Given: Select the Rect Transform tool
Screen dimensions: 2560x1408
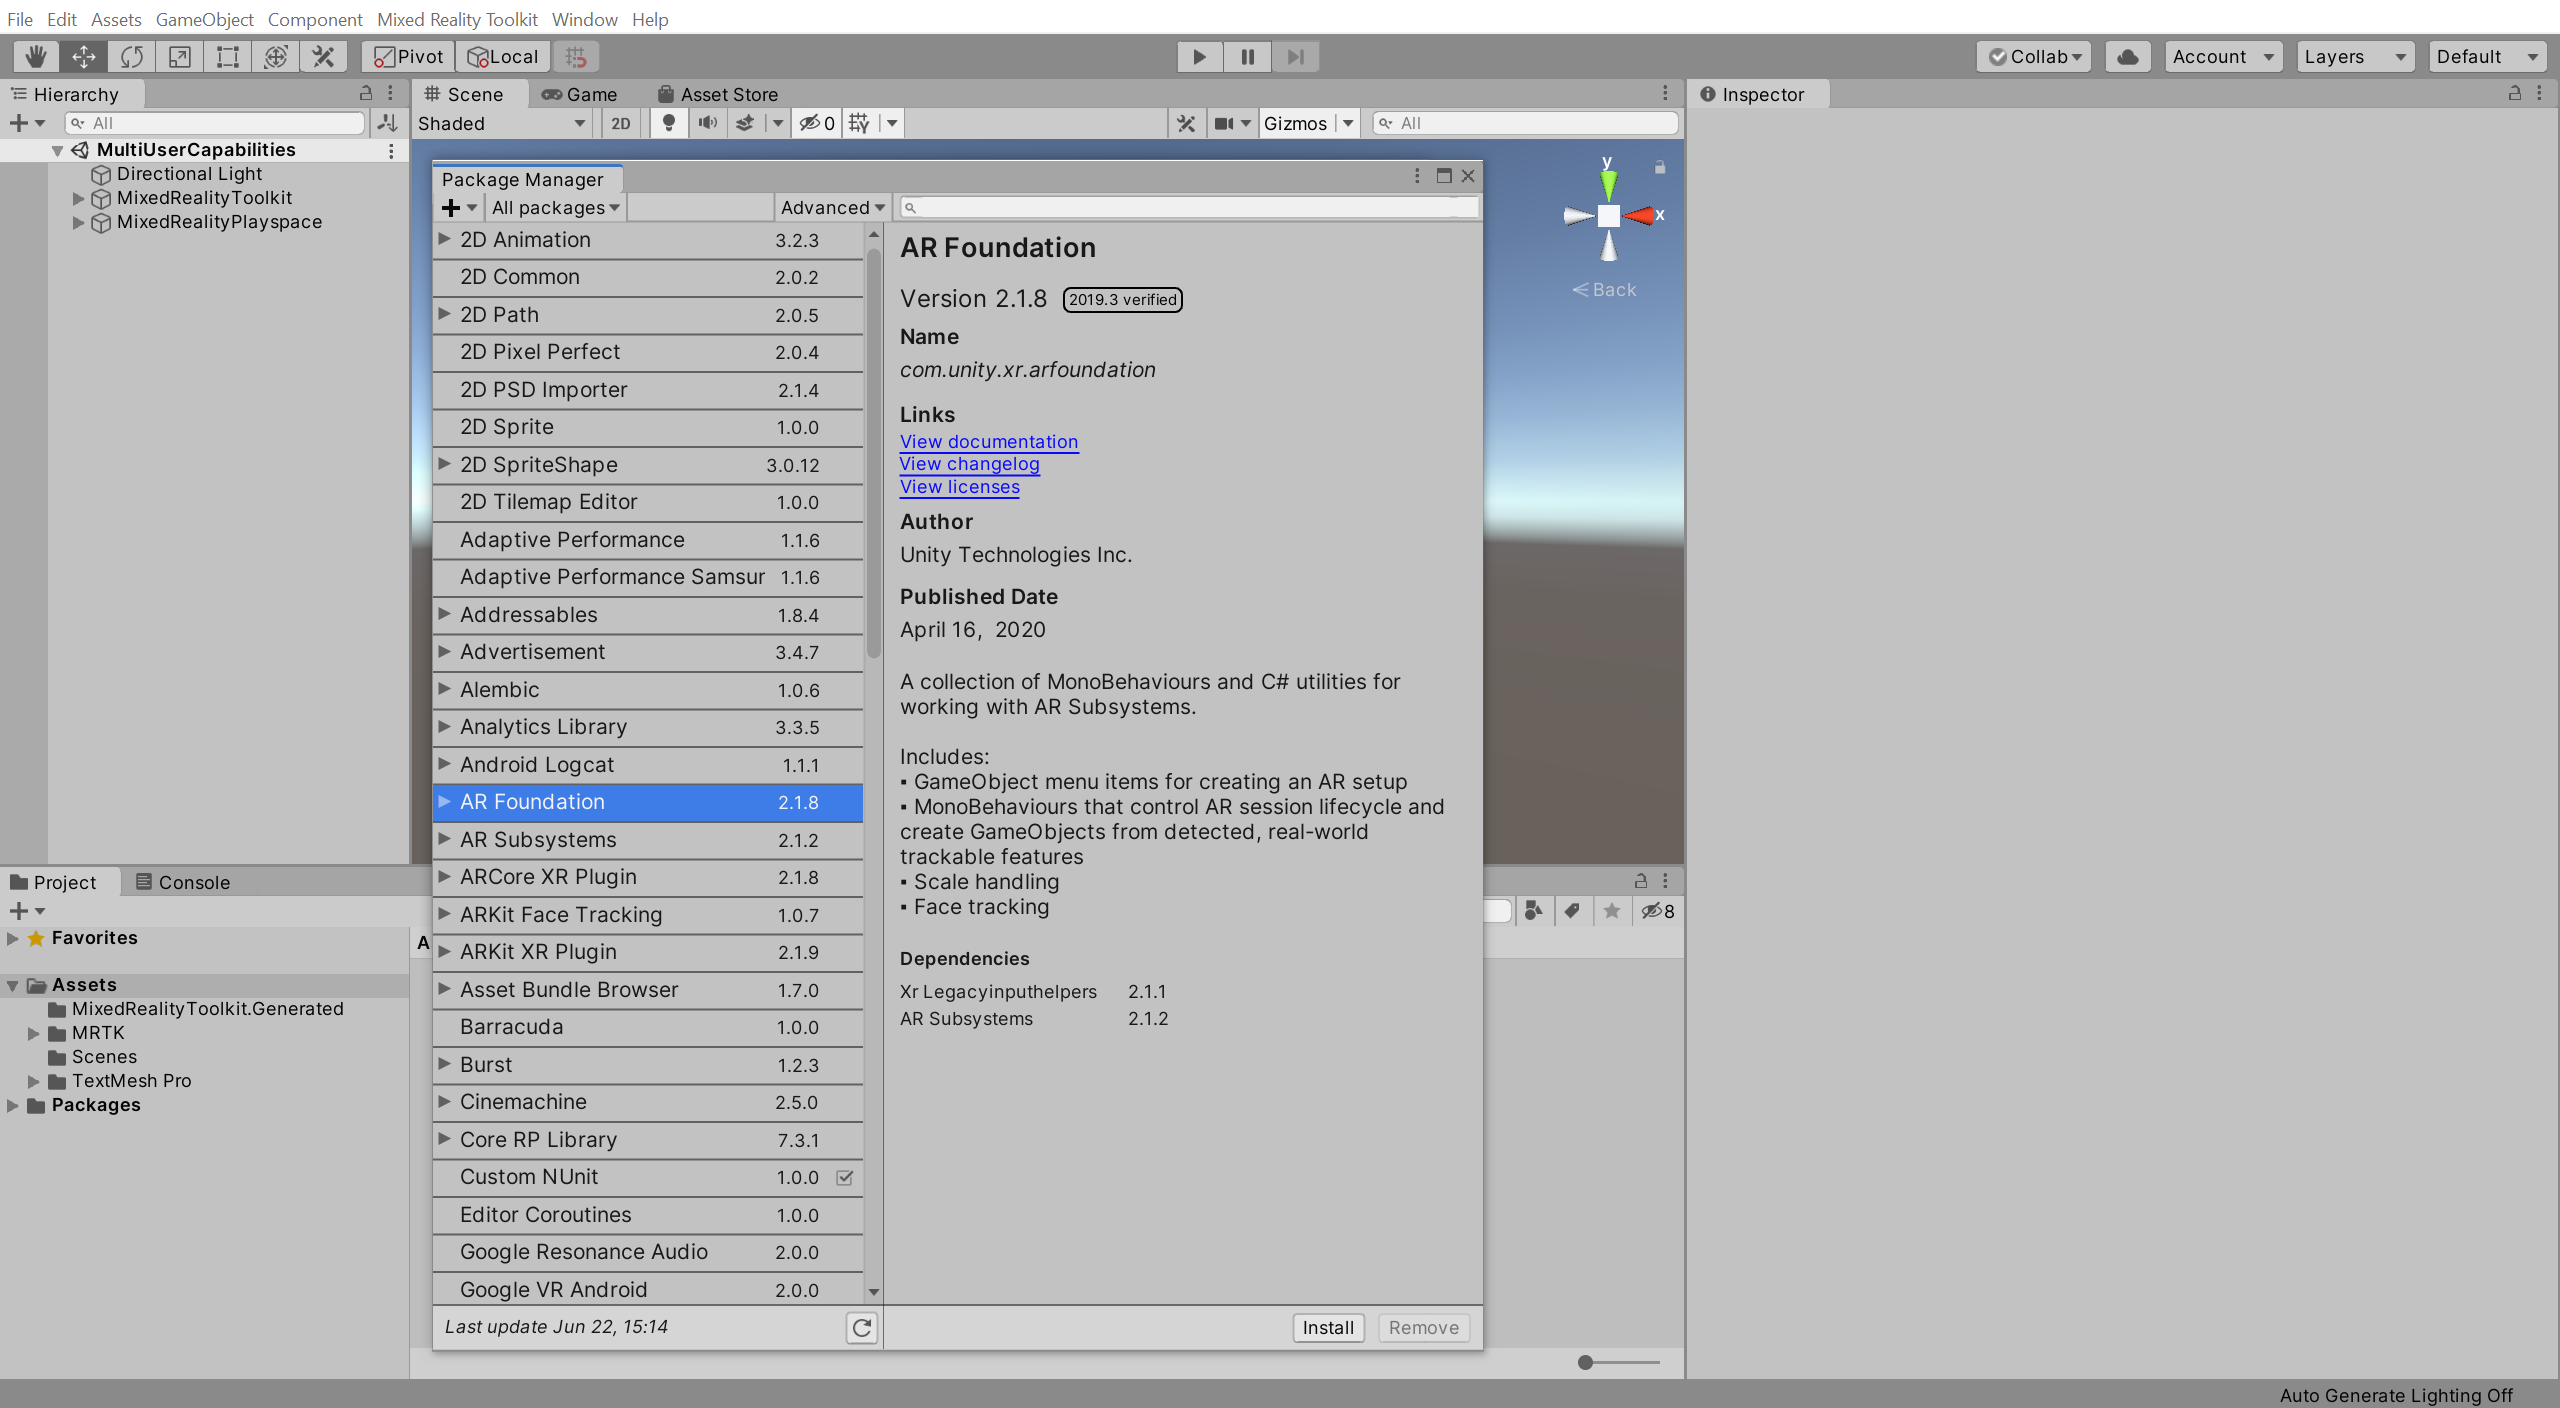Looking at the screenshot, I should pos(228,57).
